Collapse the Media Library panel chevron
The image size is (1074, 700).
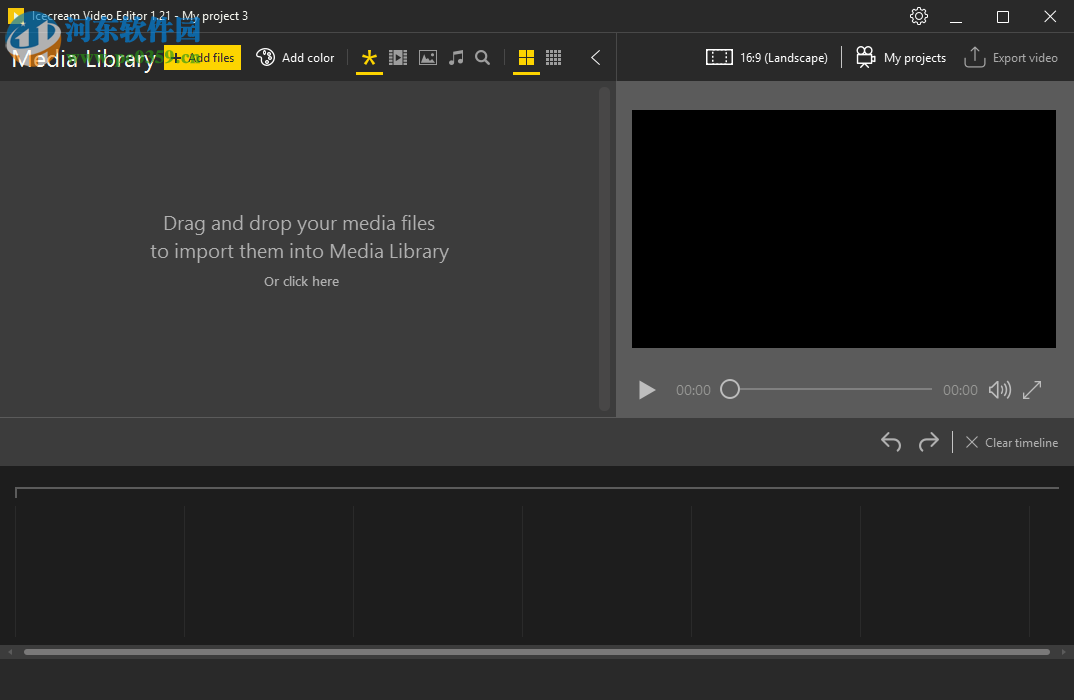coord(595,57)
